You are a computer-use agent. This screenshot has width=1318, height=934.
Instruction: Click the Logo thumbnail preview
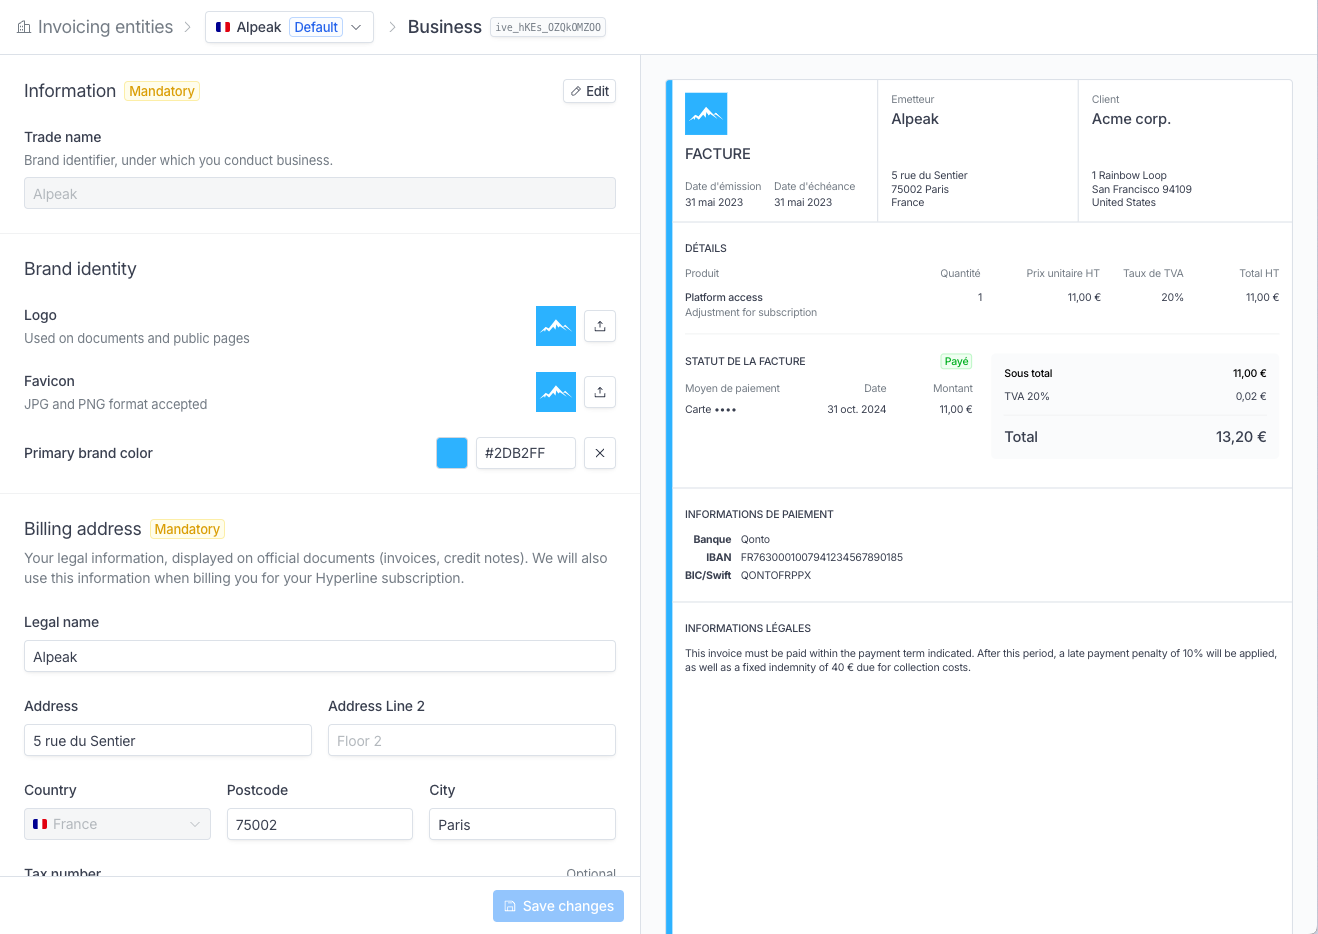click(556, 326)
